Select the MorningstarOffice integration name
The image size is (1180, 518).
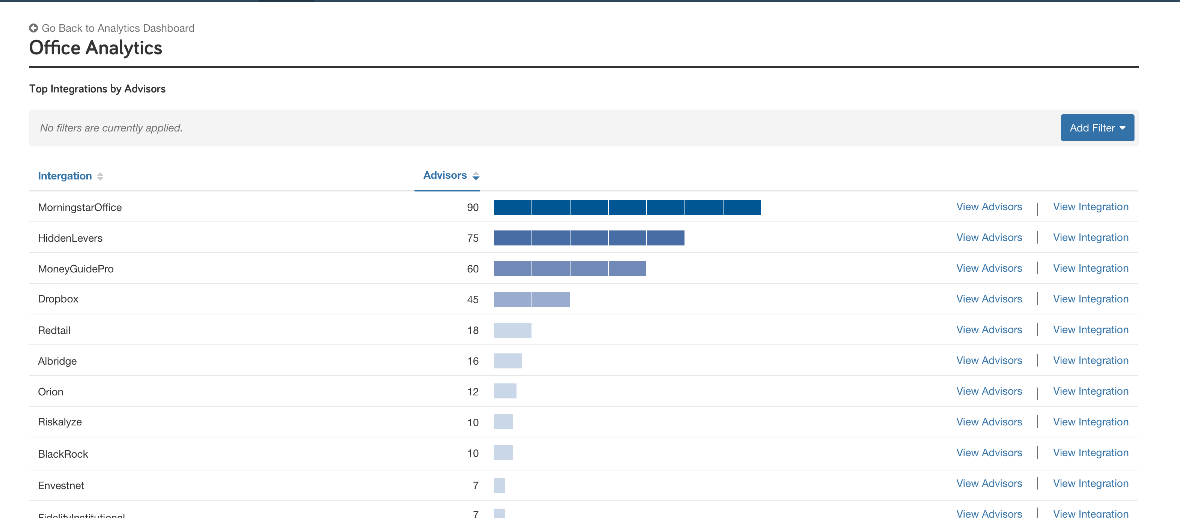click(80, 207)
